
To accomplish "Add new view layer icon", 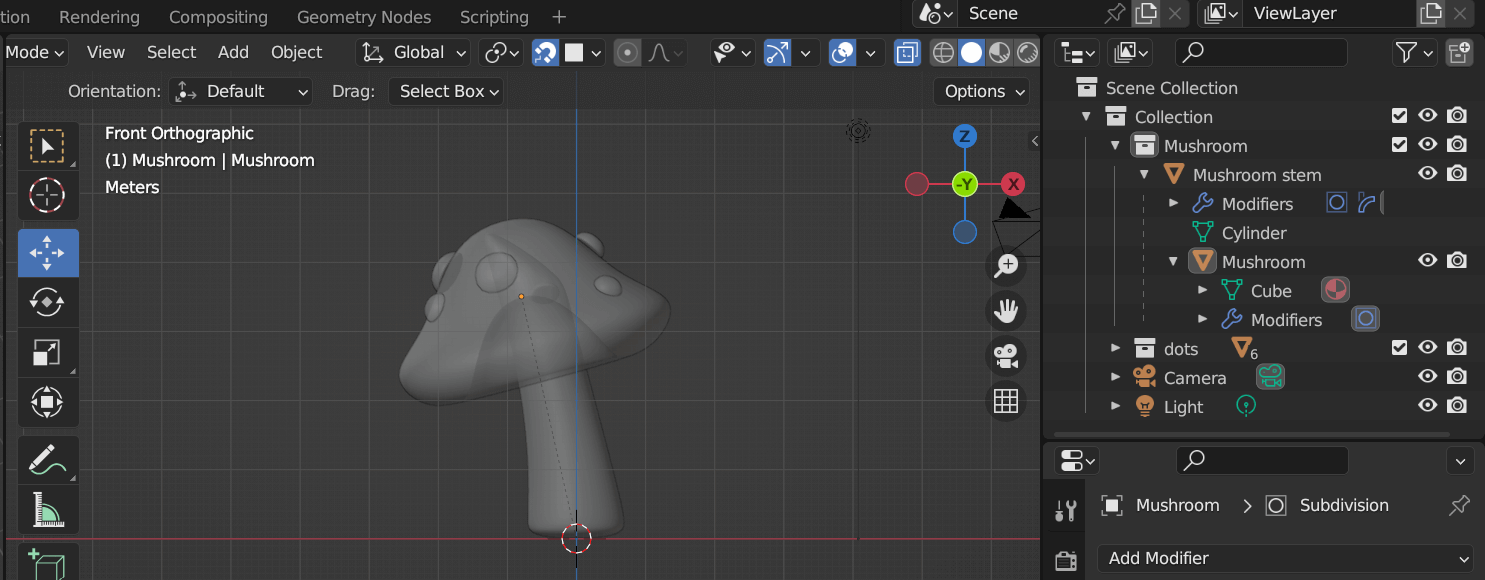I will click(x=1431, y=13).
